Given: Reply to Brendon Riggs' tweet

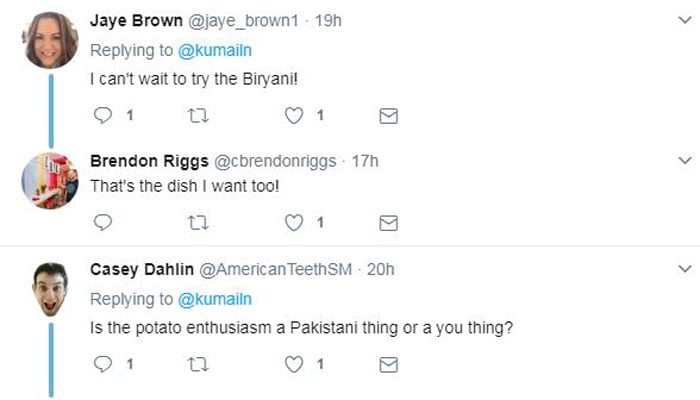Looking at the screenshot, I should 102,222.
